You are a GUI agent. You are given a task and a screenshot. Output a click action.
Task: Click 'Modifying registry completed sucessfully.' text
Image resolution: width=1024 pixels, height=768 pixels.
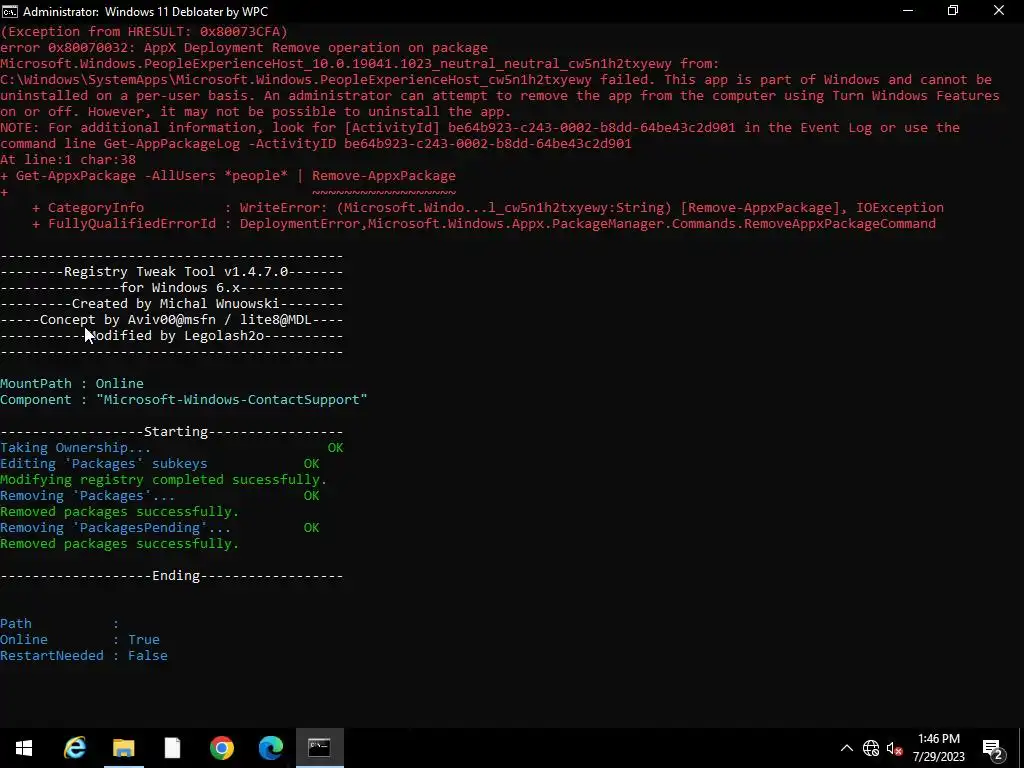[163, 479]
